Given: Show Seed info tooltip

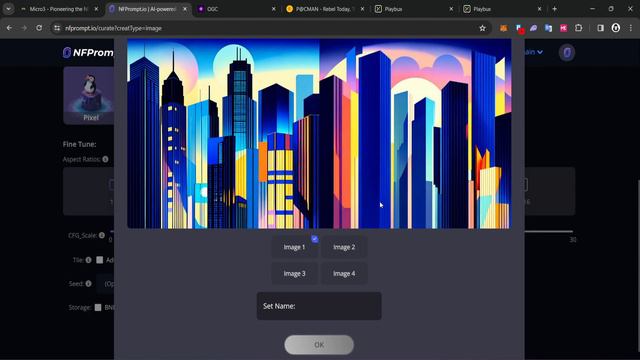Looking at the screenshot, I should pos(88,284).
